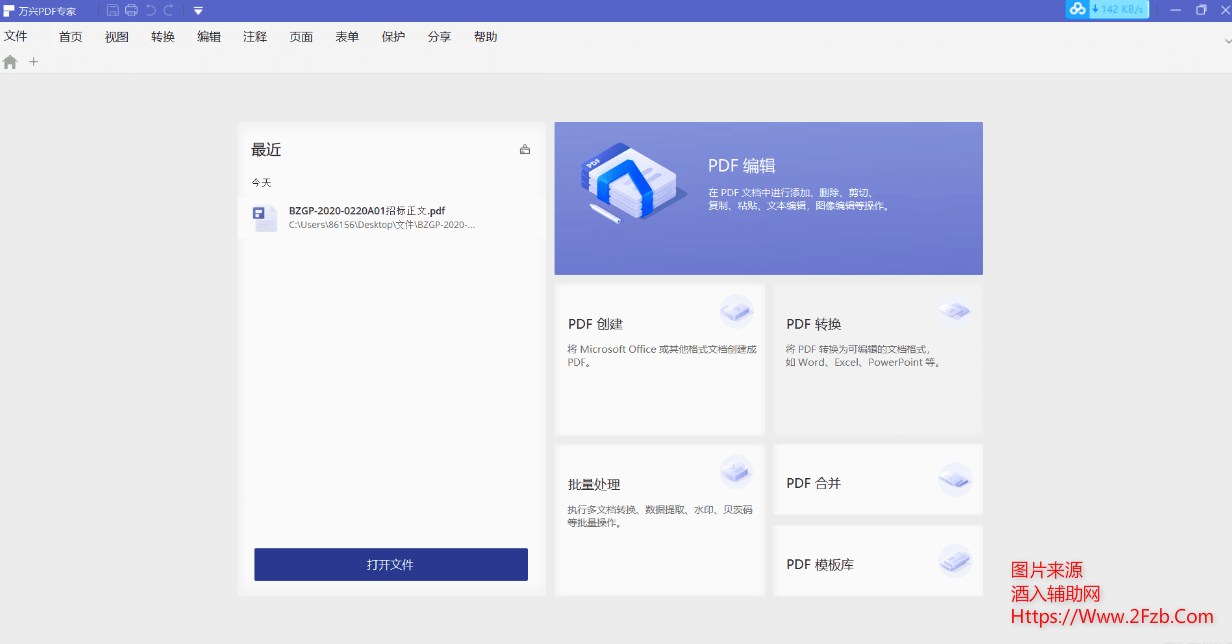Select the 批量处理 card
The height and width of the screenshot is (644, 1232).
point(659,519)
